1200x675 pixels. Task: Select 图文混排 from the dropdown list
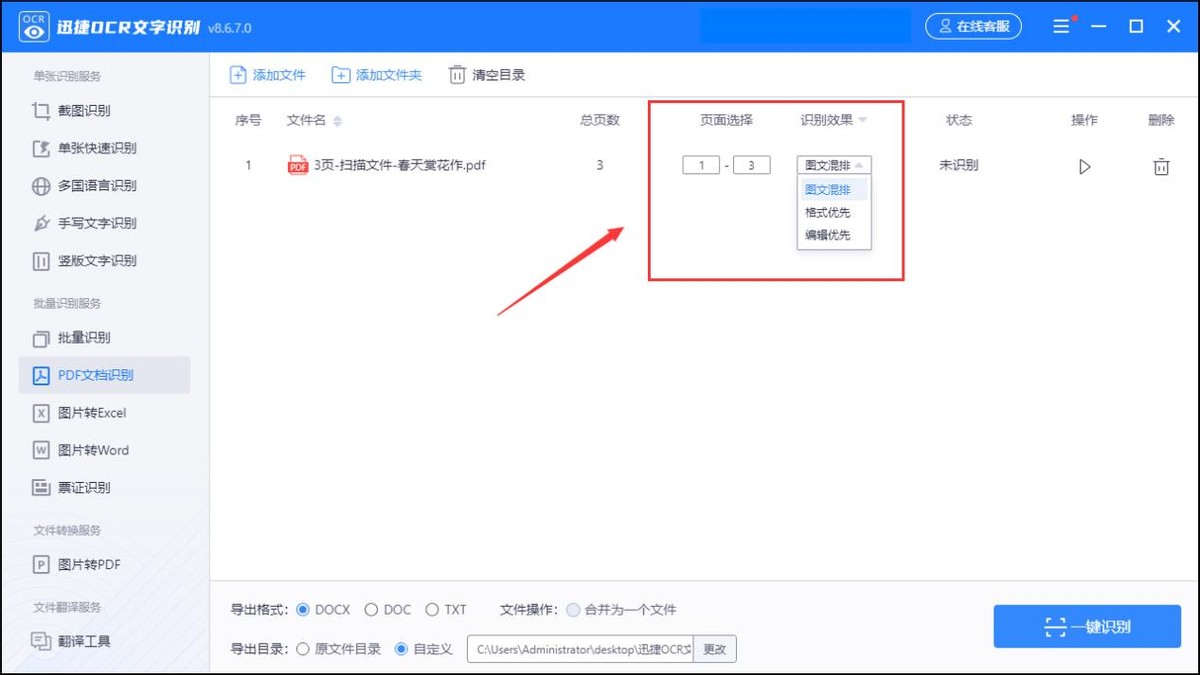tap(834, 190)
